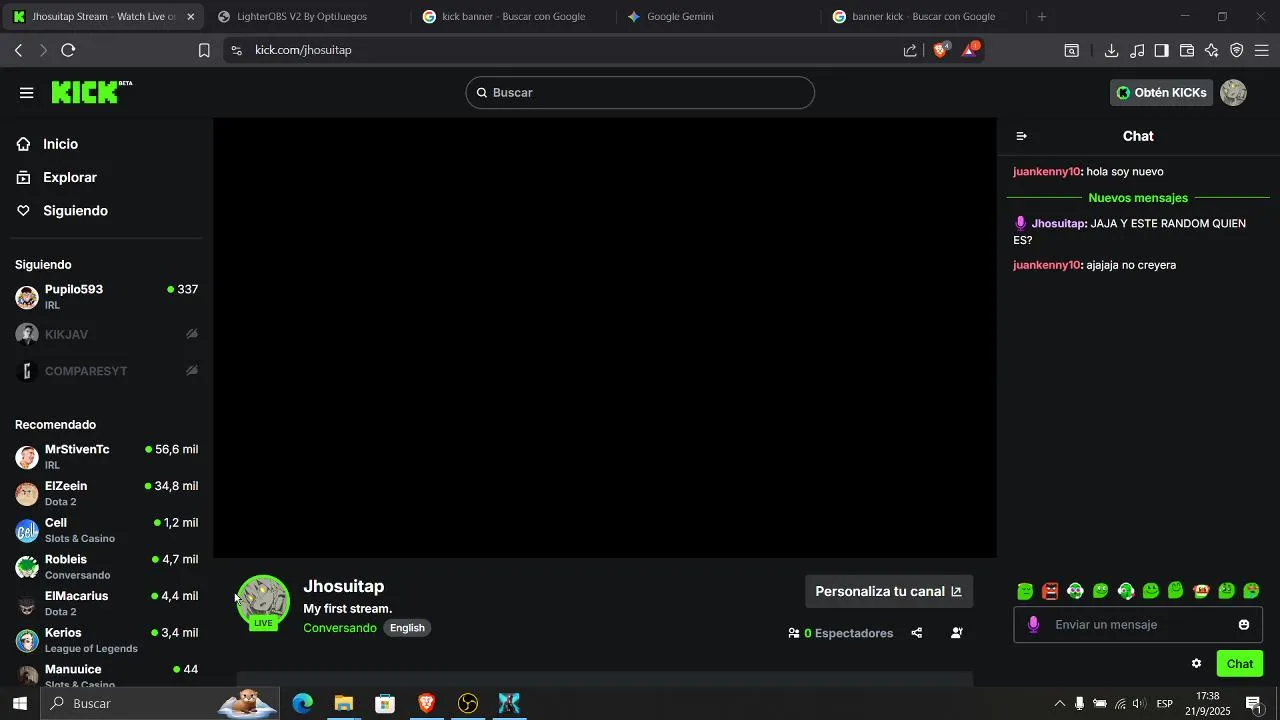Click the angry red emote
The height and width of the screenshot is (720, 1280).
tap(1050, 591)
